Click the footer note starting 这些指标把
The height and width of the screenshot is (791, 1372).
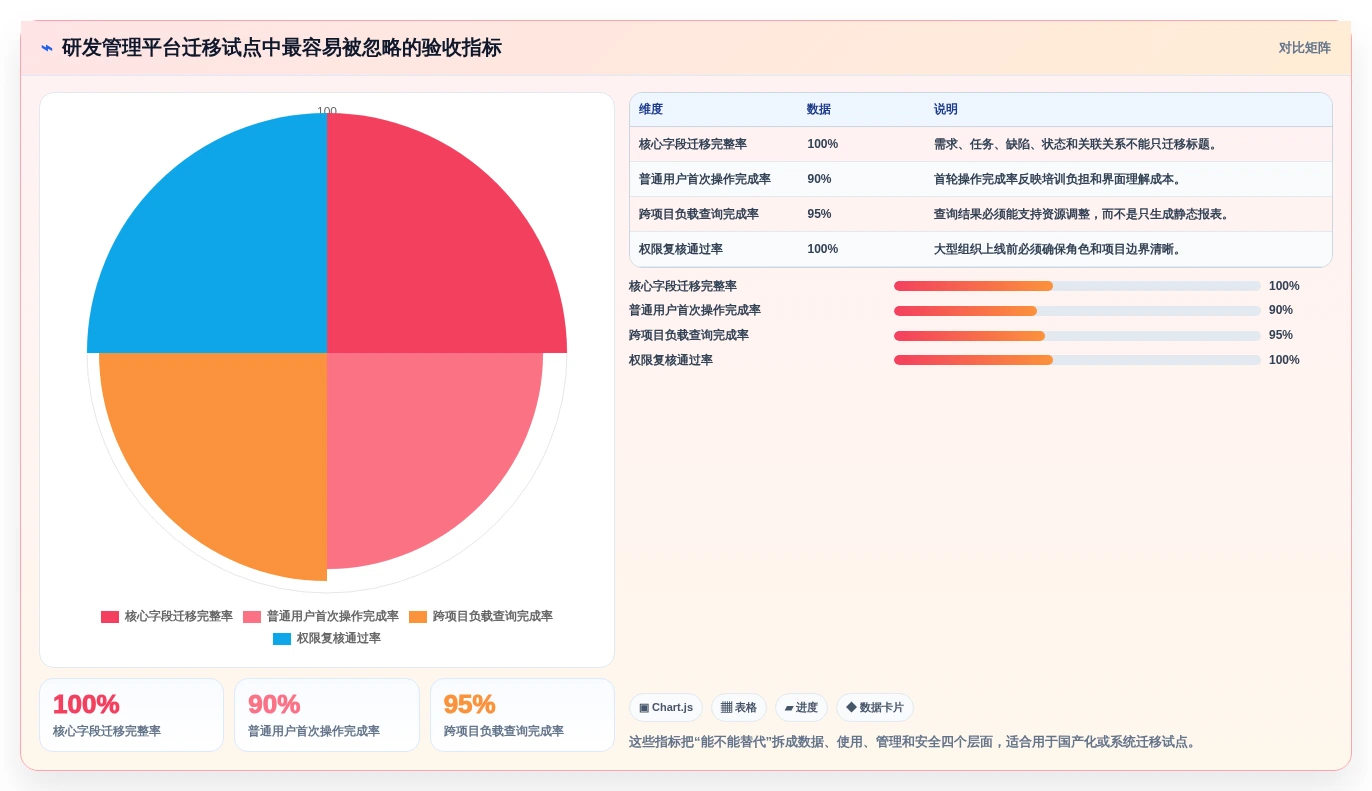coord(914,742)
